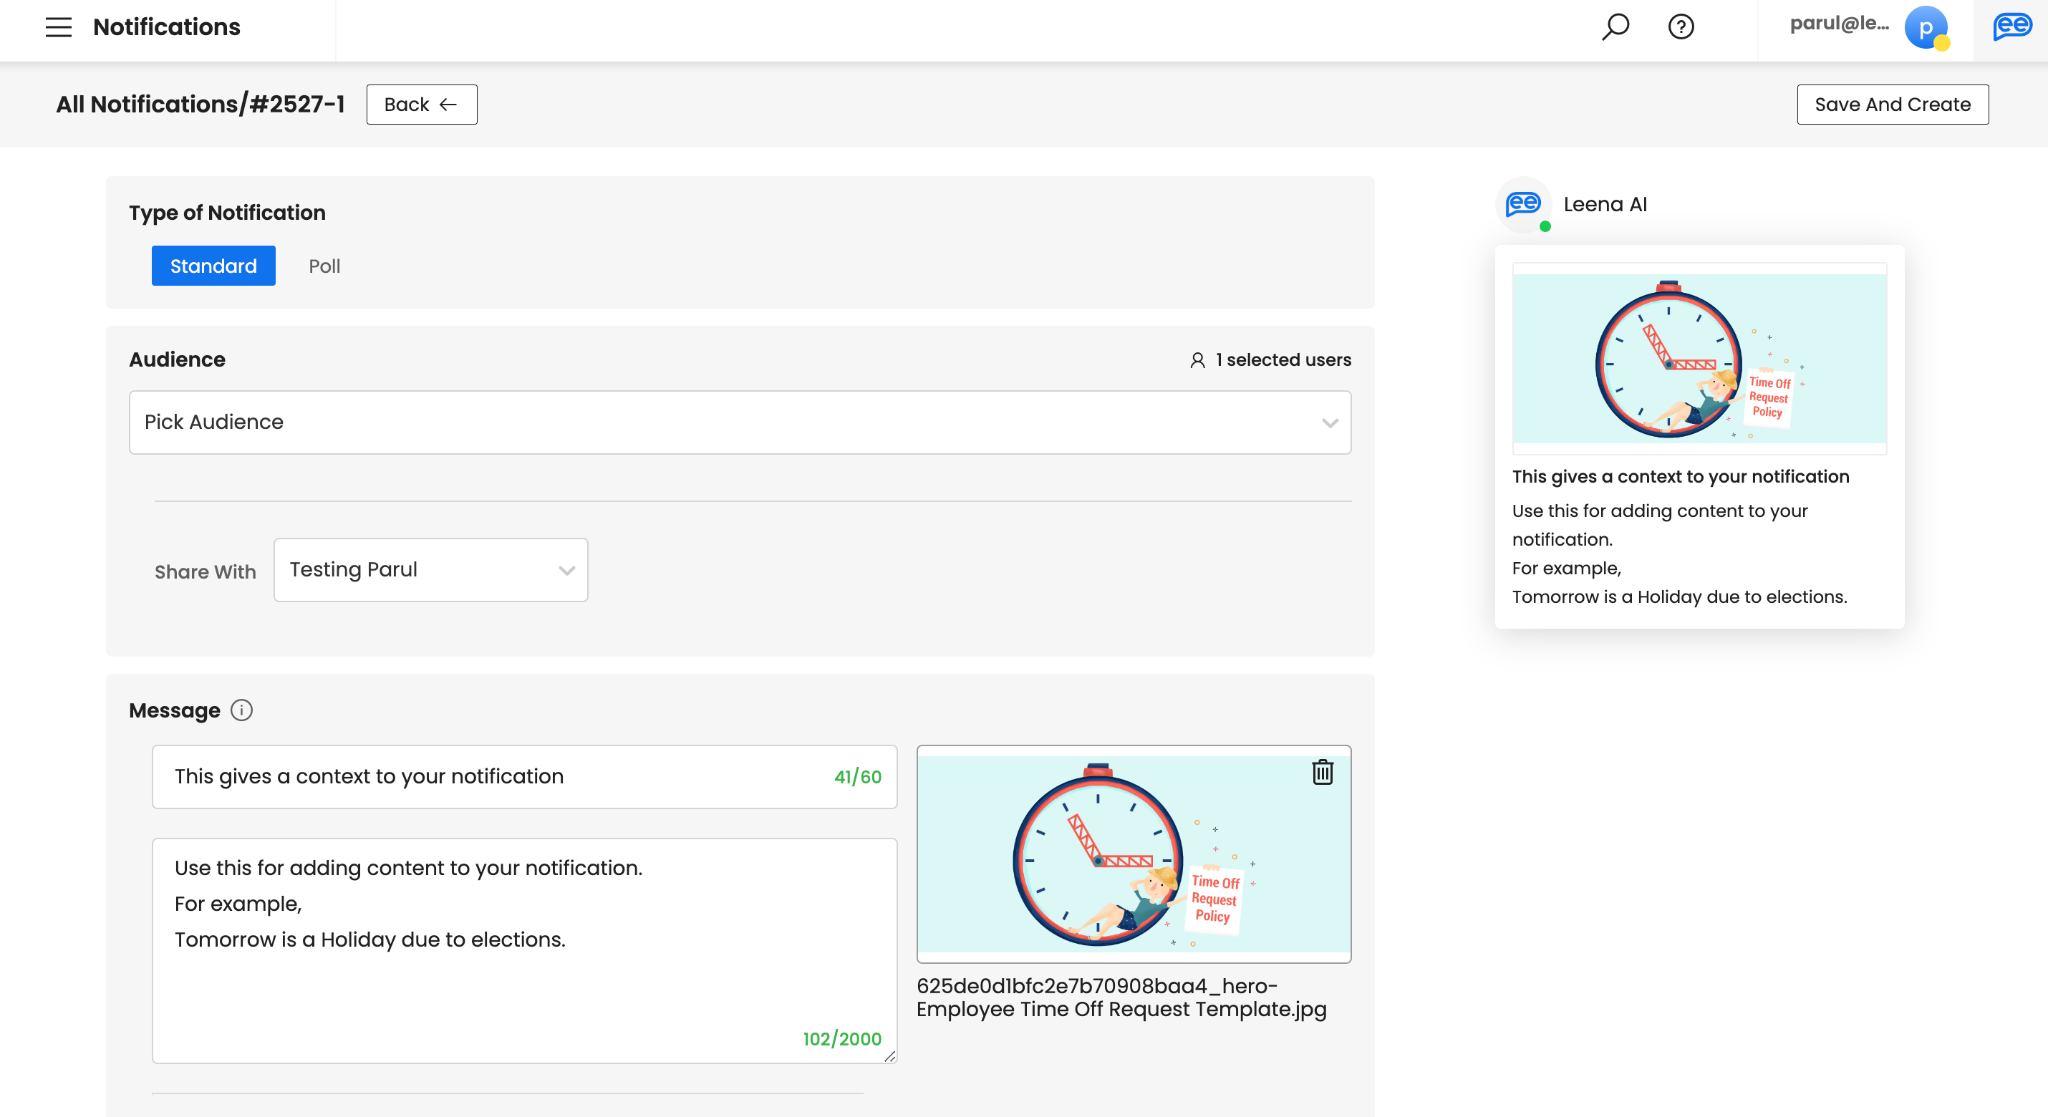This screenshot has height=1117, width=2048.
Task: Click the Leena AI preview avatar
Action: click(x=1523, y=205)
